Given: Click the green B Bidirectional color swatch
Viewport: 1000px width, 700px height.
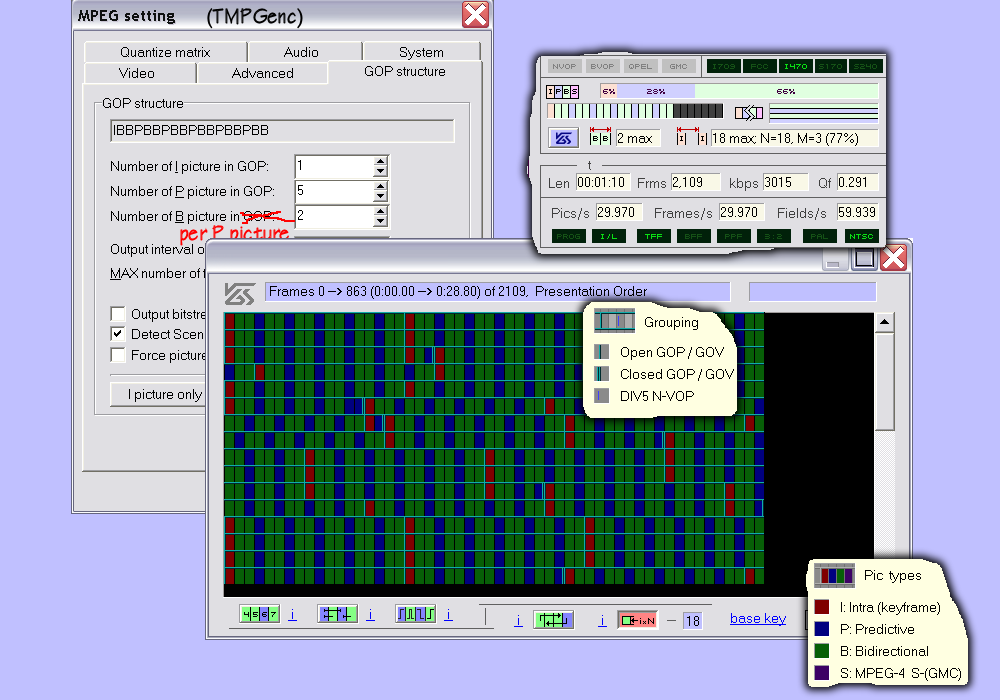Looking at the screenshot, I should point(822,651).
